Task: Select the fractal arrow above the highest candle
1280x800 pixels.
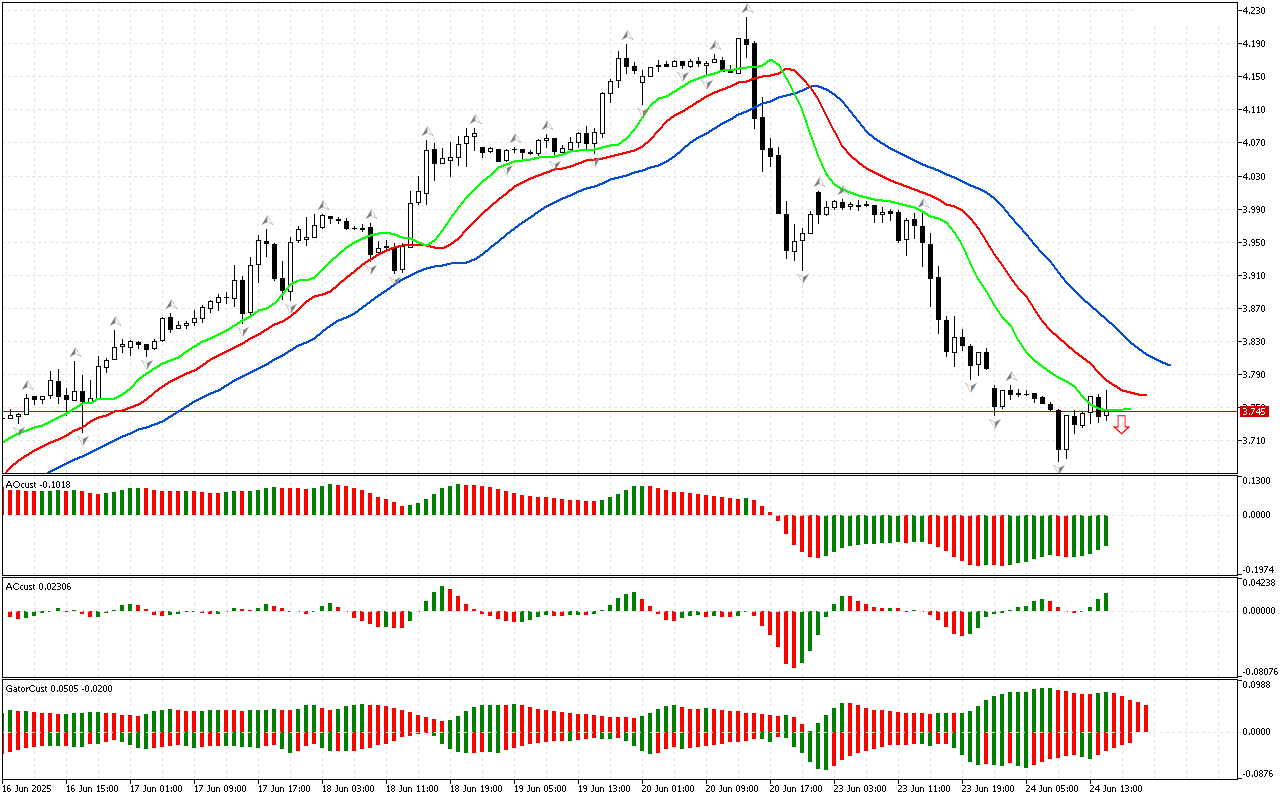Action: pos(746,9)
